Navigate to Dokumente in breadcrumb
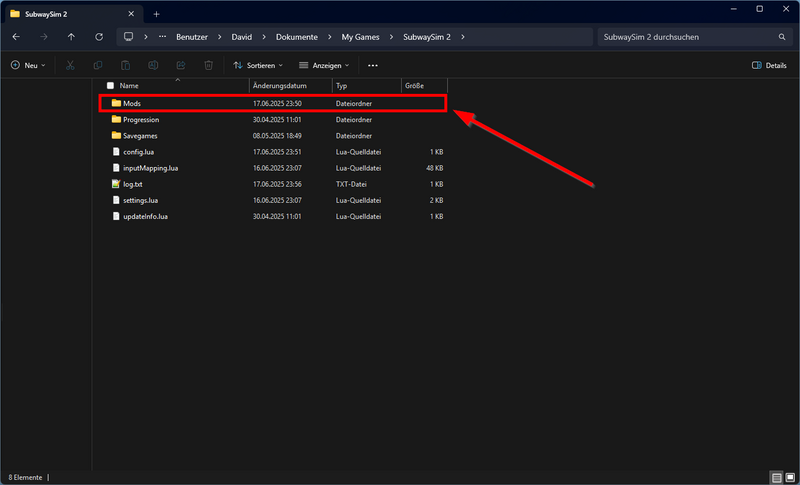The image size is (800, 485). (297, 37)
